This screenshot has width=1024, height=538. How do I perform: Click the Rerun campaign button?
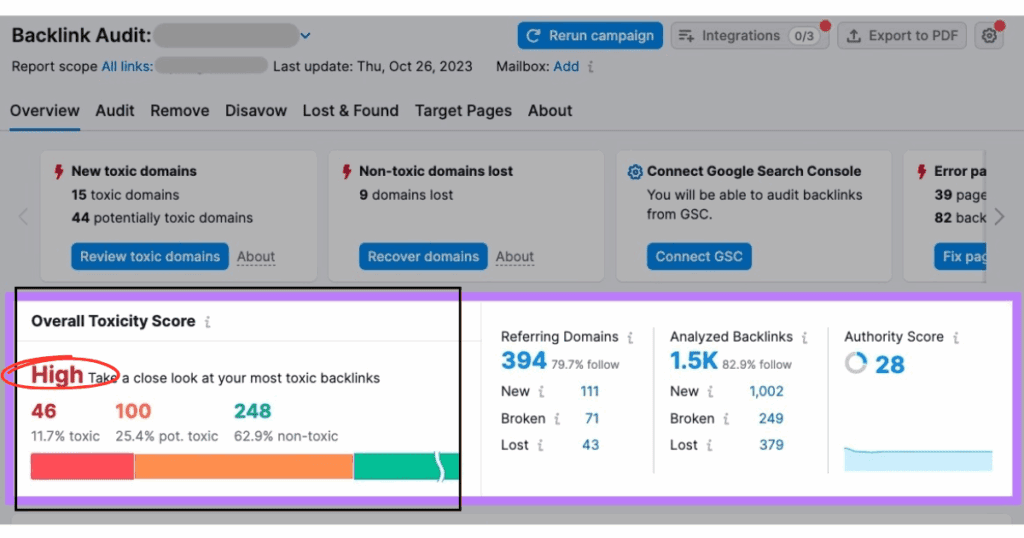point(590,36)
